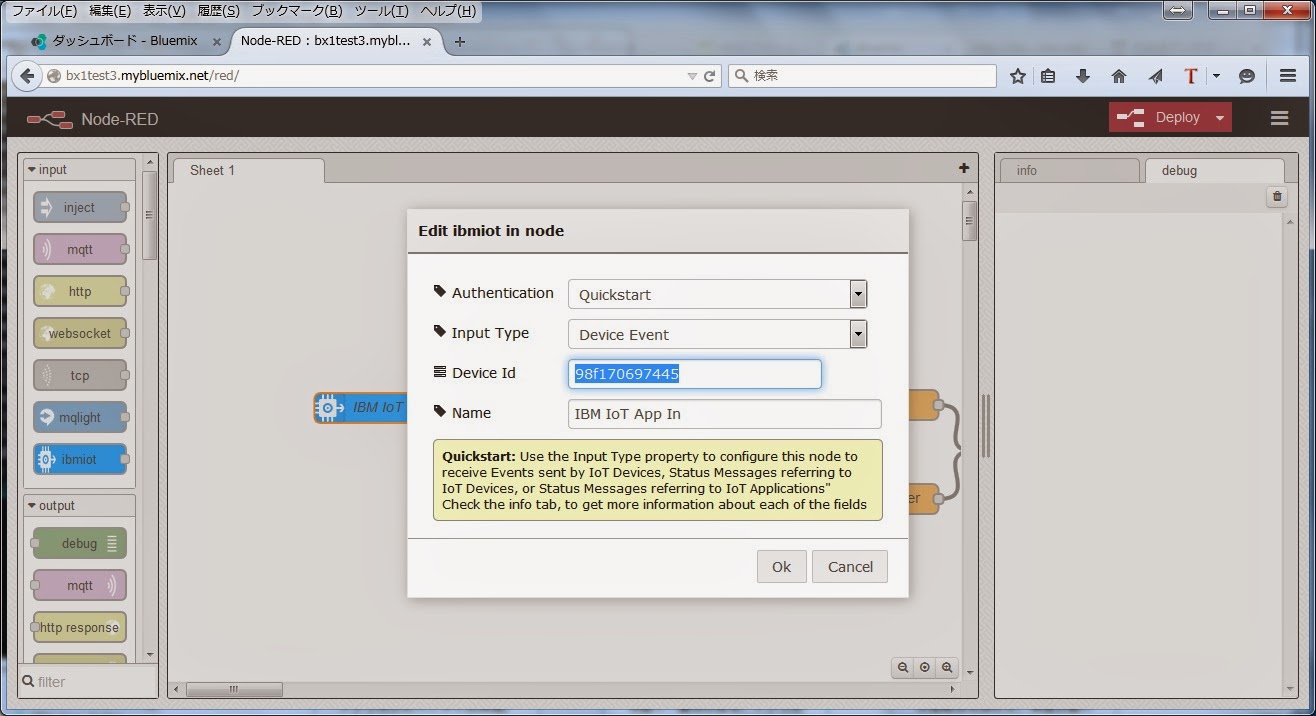Open the ブックマーク menu
1316x716 pixels.
(296, 11)
